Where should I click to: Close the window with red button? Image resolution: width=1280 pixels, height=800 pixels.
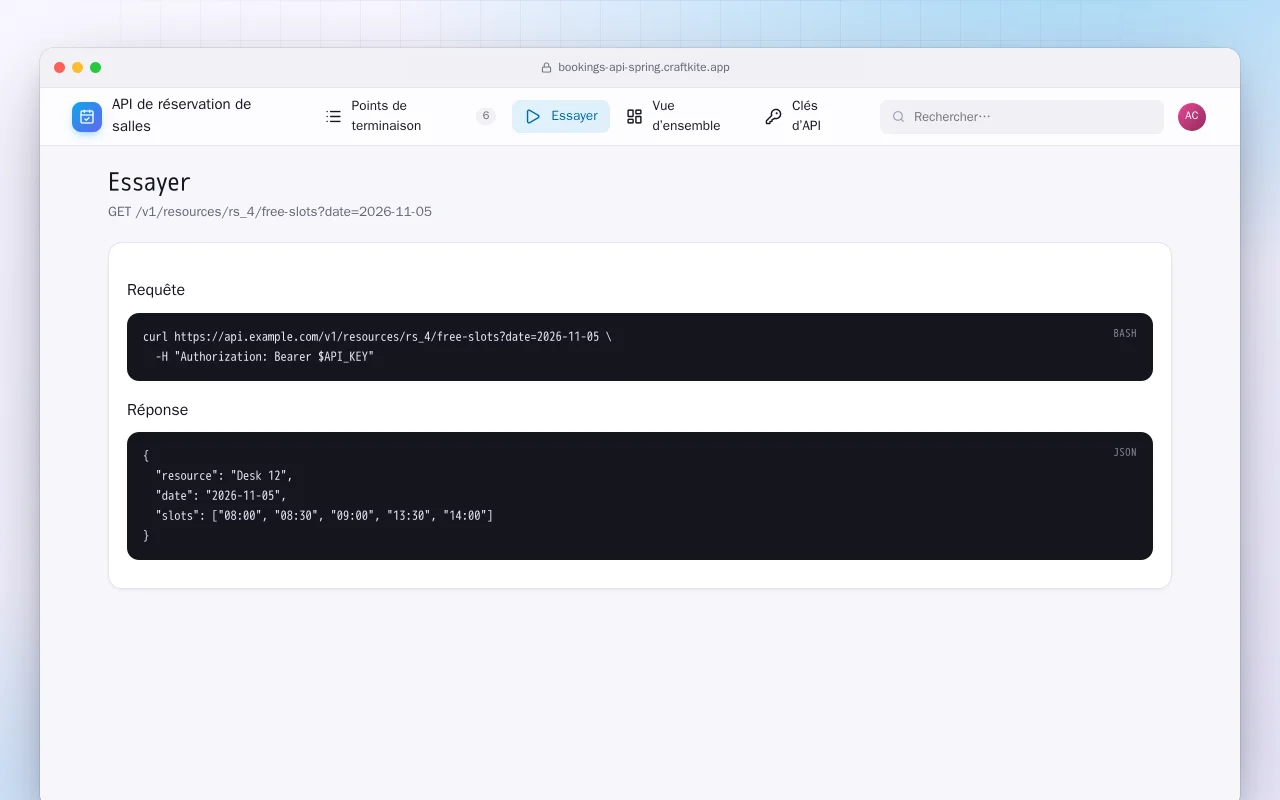pos(60,68)
